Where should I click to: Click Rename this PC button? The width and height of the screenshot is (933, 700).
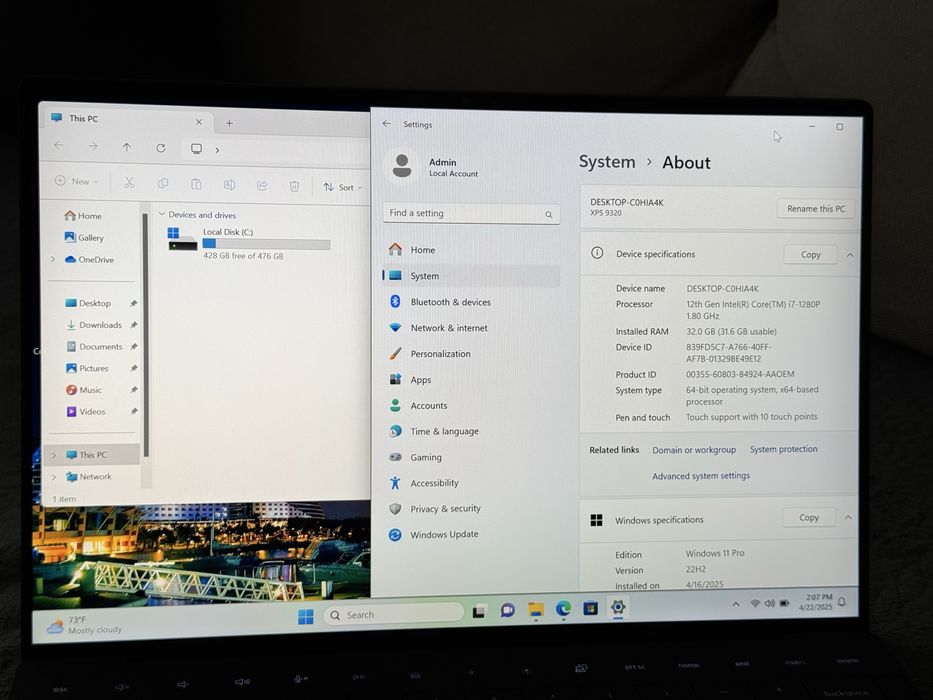[816, 209]
